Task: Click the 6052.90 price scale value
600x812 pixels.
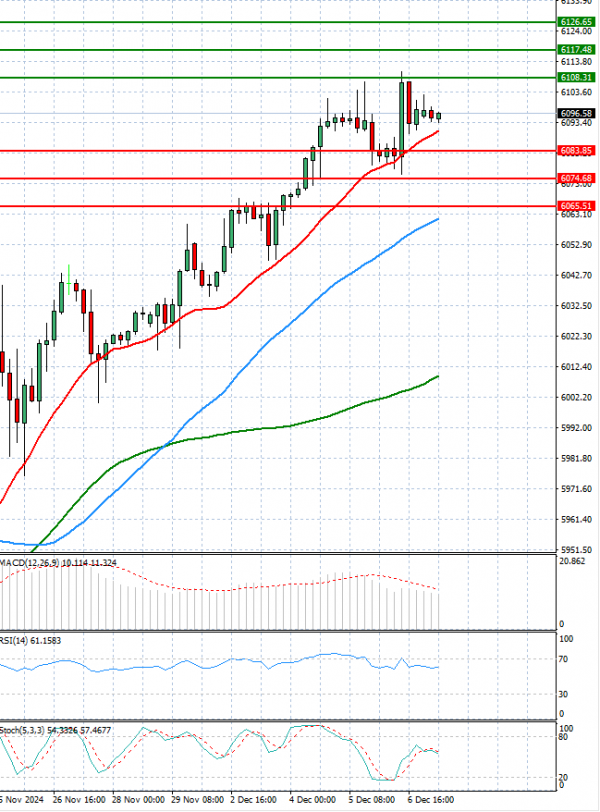Action: (x=576, y=245)
